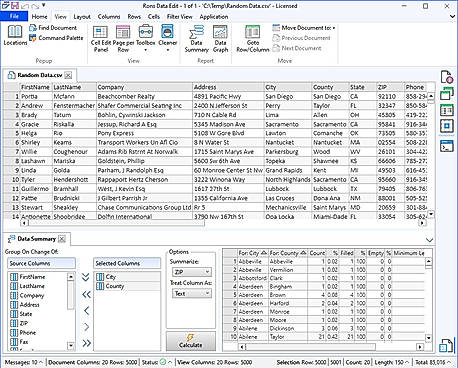Click Source Columns list scroll down arrow

click(x=71, y=346)
